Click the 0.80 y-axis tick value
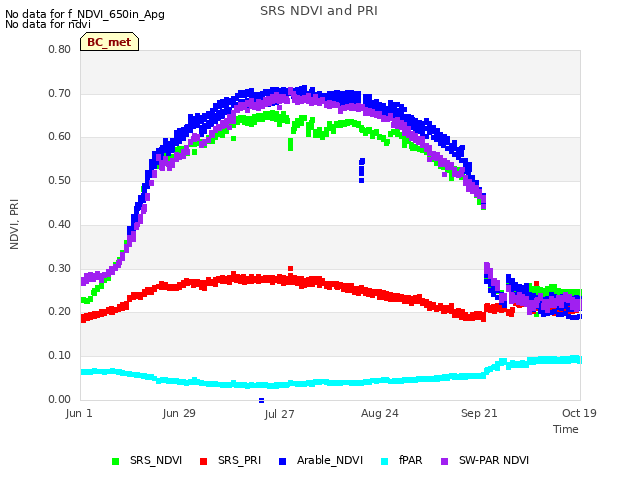This screenshot has height=480, width=640. [59, 49]
